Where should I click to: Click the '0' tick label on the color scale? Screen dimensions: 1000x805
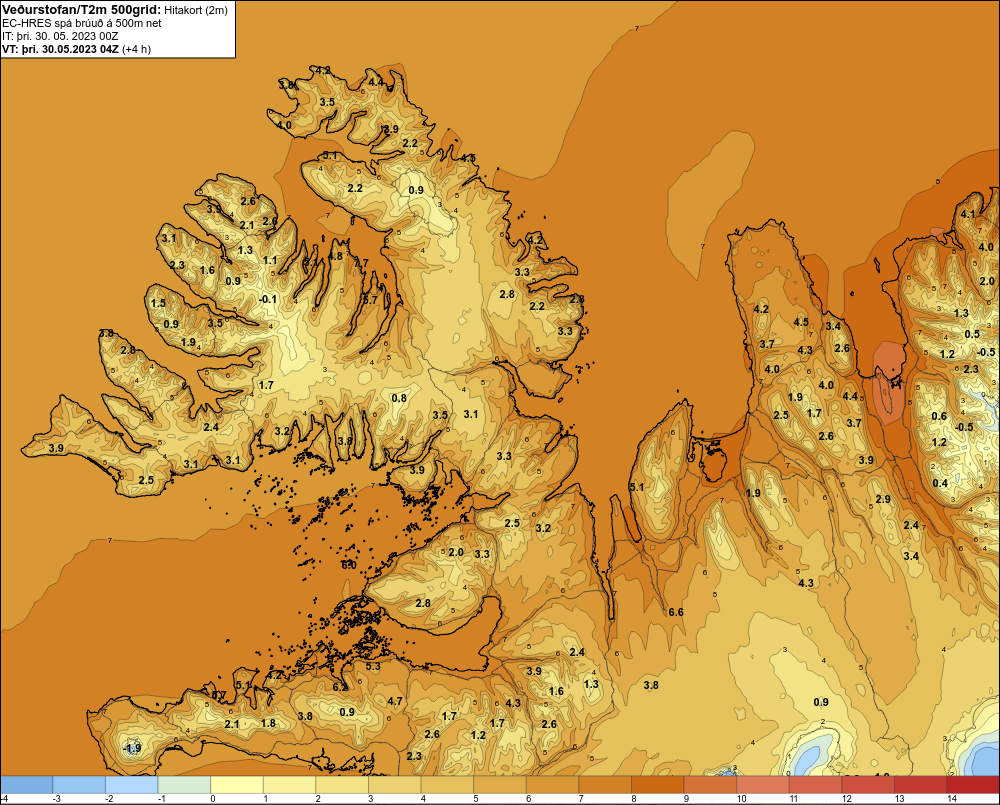pos(213,799)
